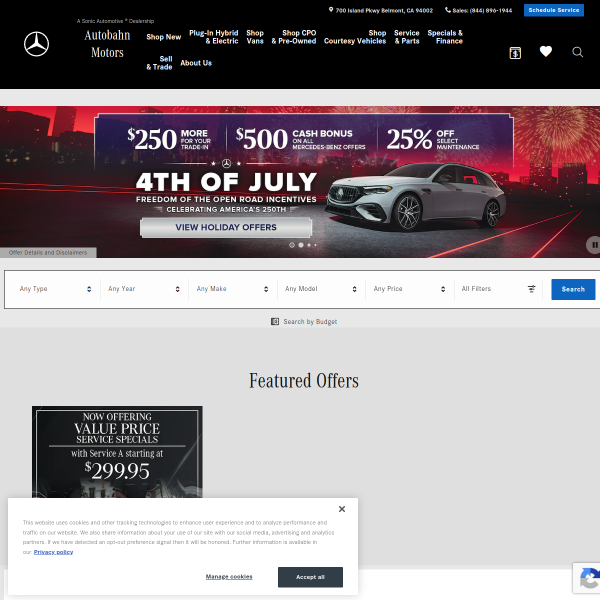Open the site search magnifier icon

[x=577, y=52]
